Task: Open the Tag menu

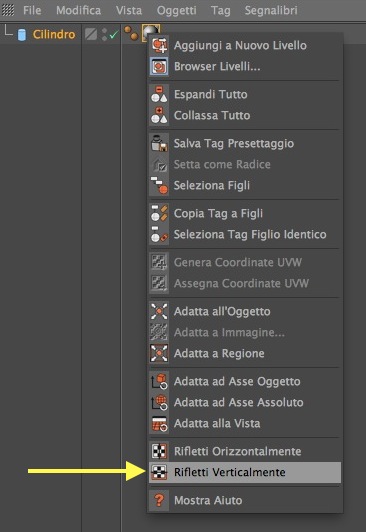Action: (220, 11)
